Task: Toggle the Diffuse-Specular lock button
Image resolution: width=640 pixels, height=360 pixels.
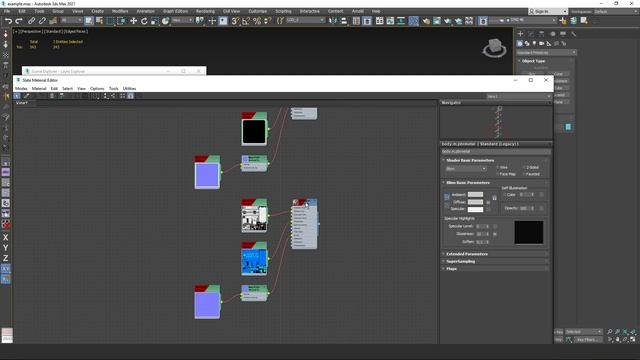Action: pyautogui.click(x=447, y=205)
